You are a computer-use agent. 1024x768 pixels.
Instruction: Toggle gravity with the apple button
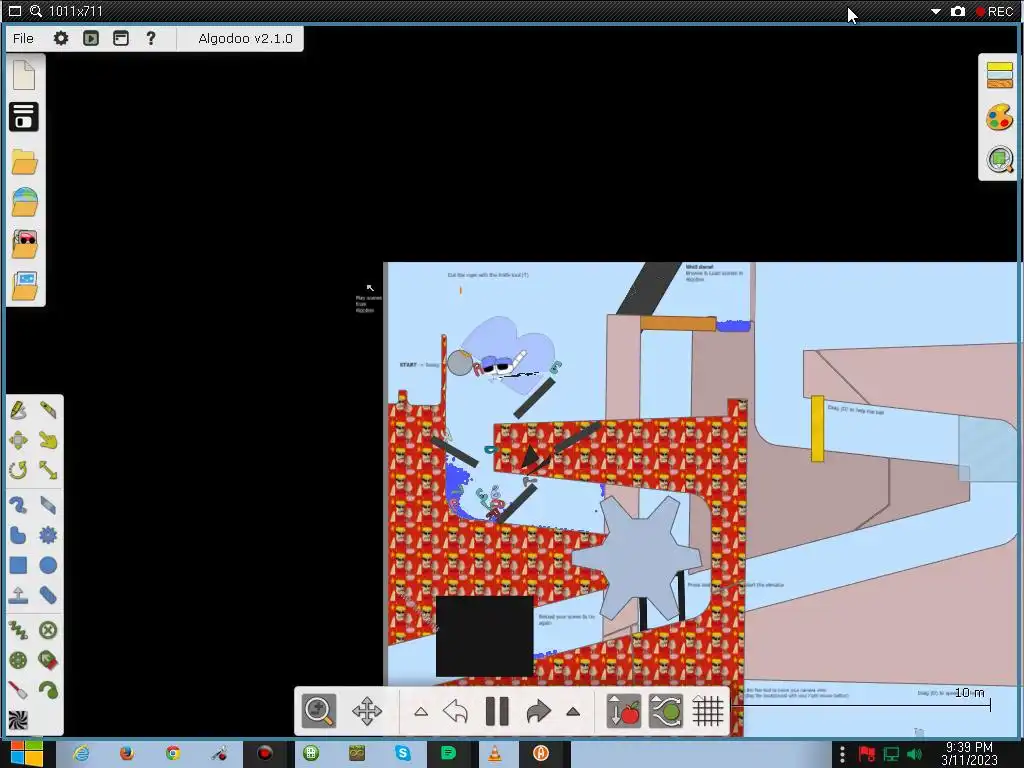point(623,711)
